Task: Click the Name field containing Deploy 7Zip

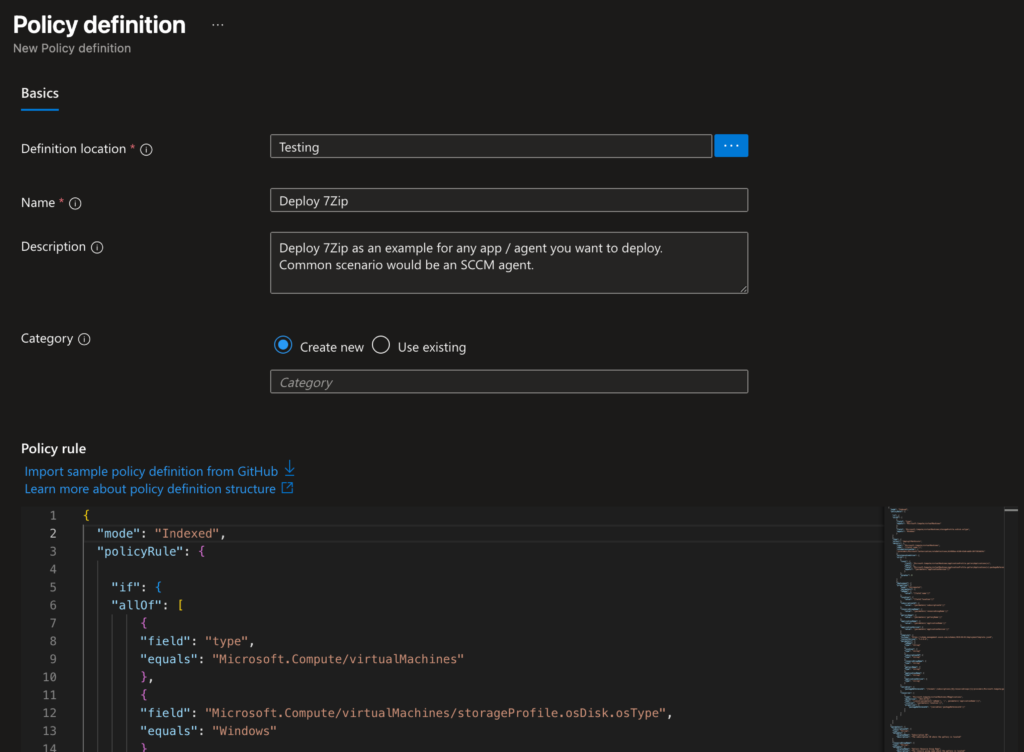Action: (x=508, y=200)
